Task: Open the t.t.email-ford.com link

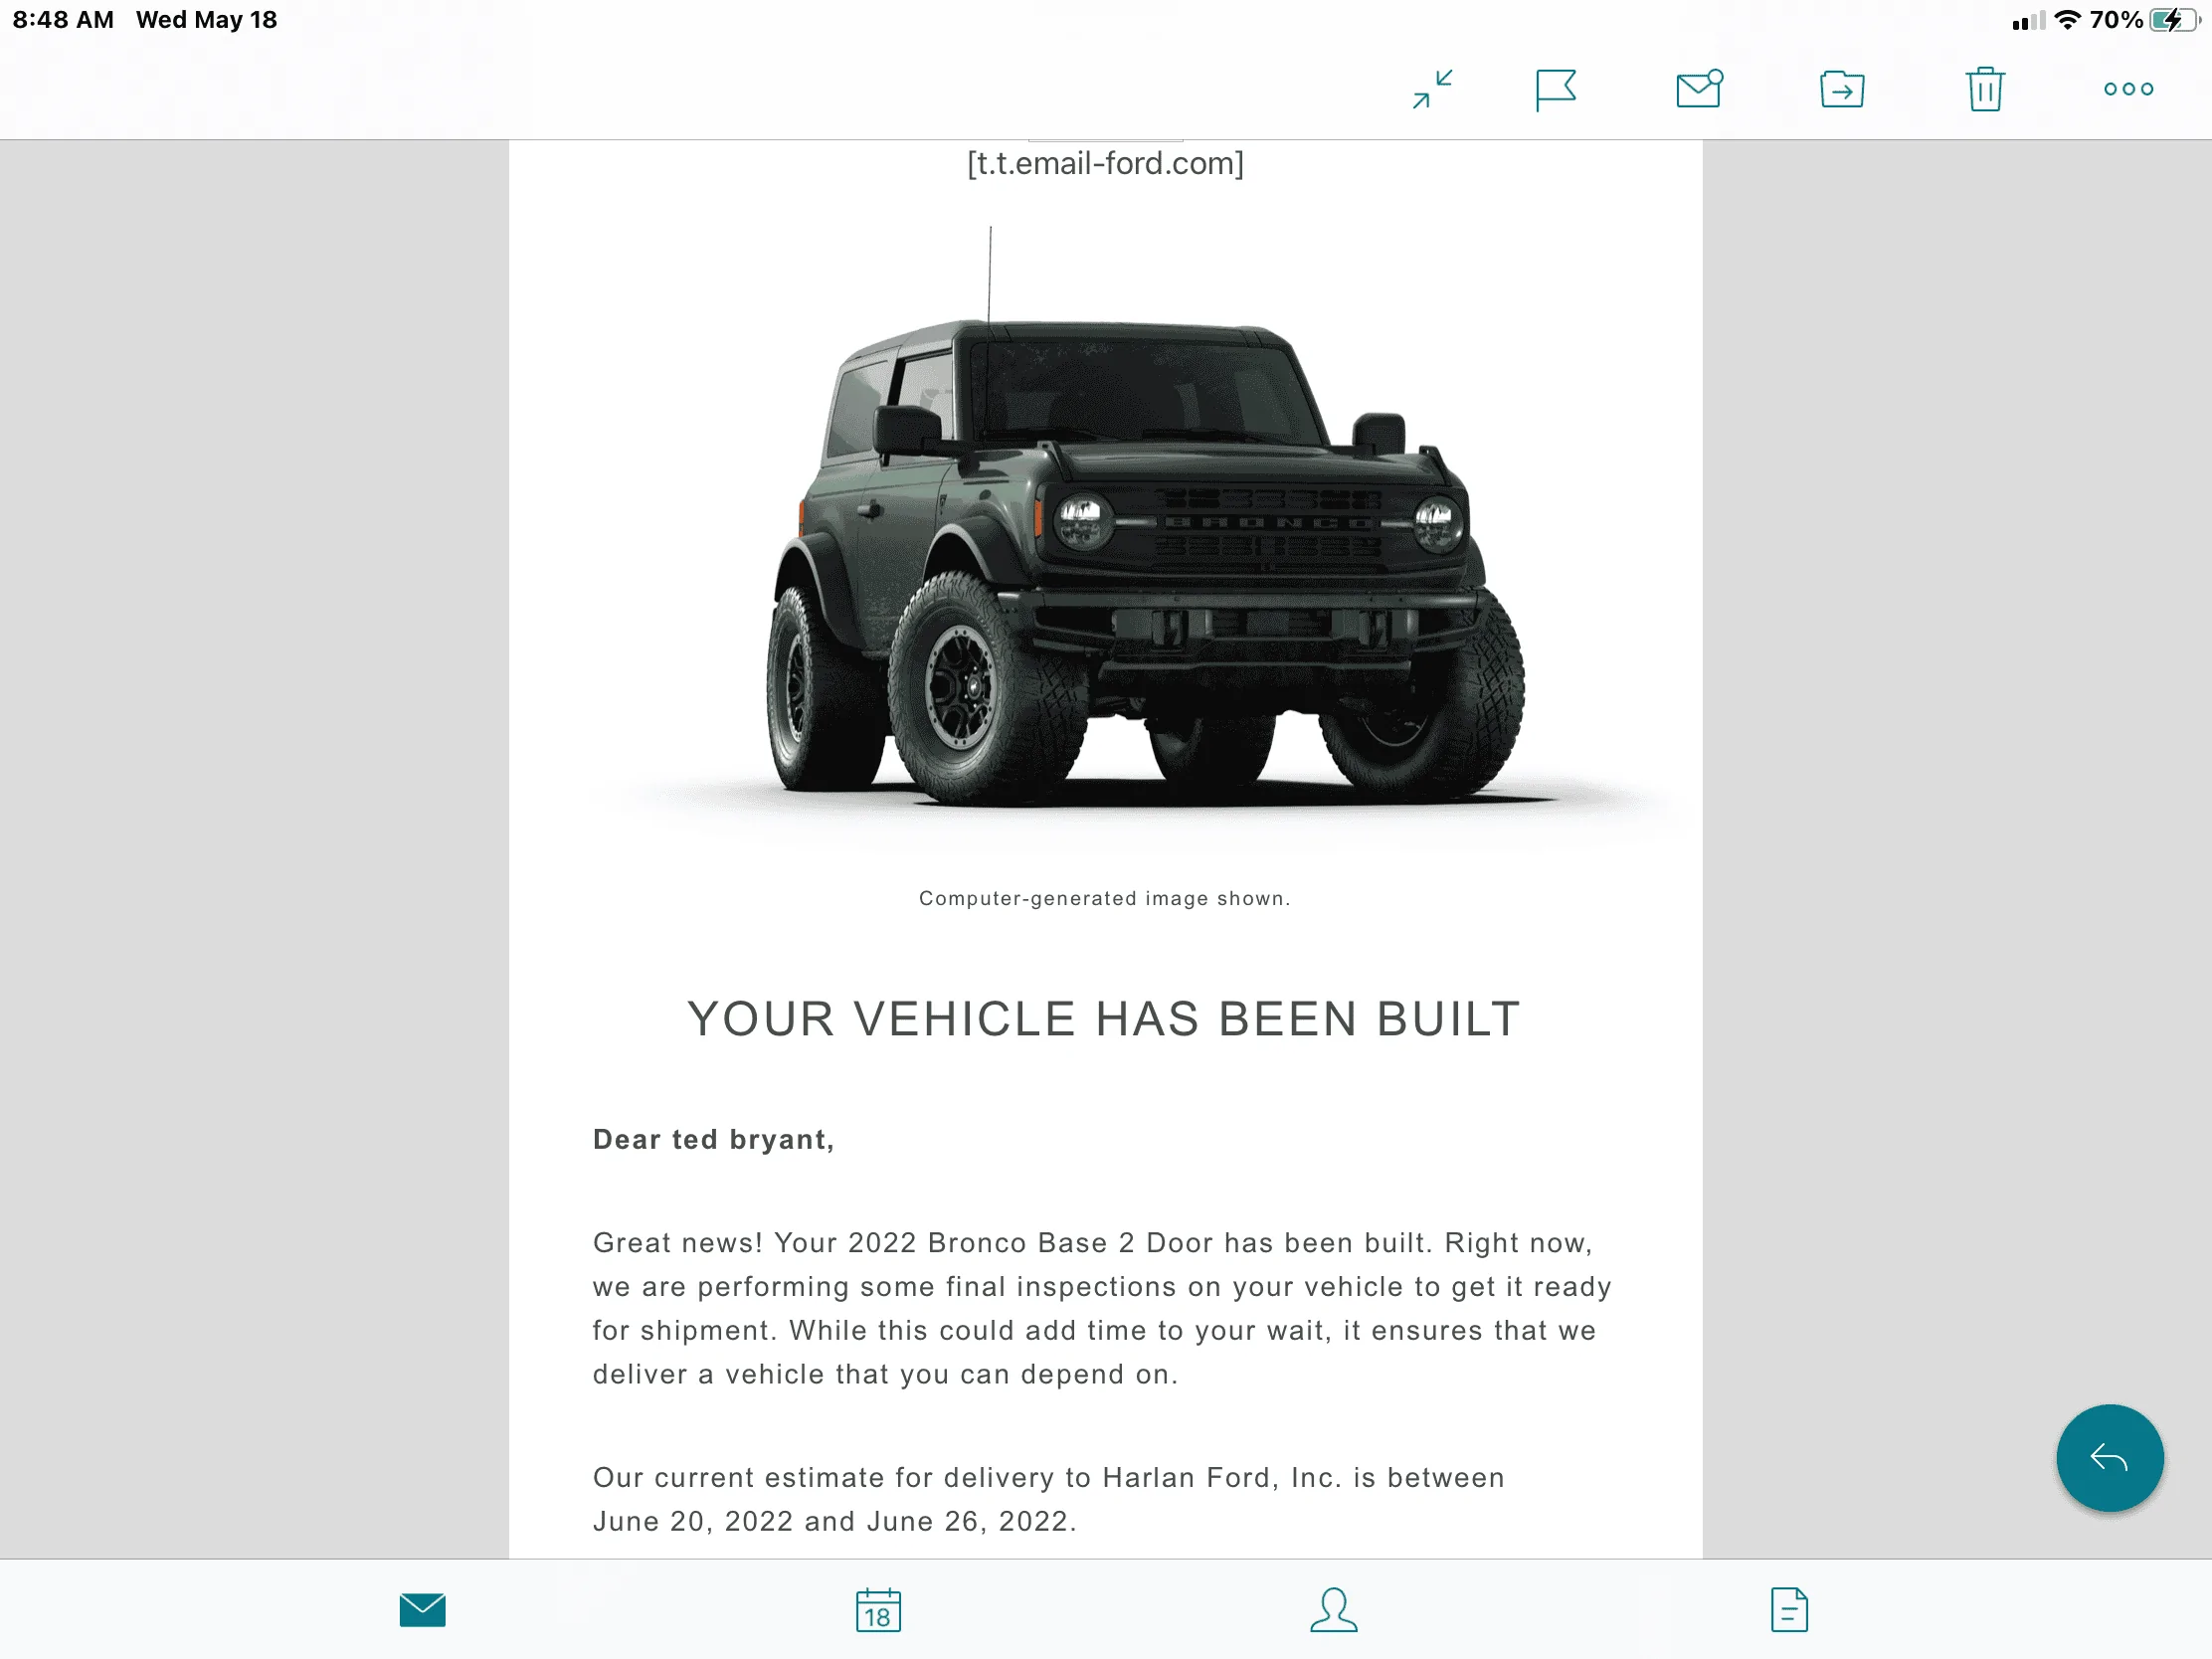Action: (x=1105, y=163)
